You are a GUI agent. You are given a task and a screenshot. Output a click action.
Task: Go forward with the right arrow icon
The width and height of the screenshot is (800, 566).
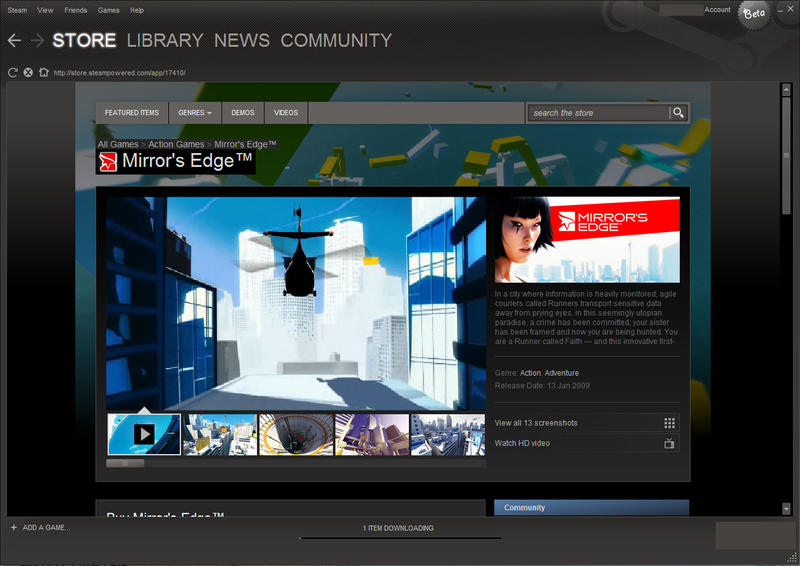point(37,40)
